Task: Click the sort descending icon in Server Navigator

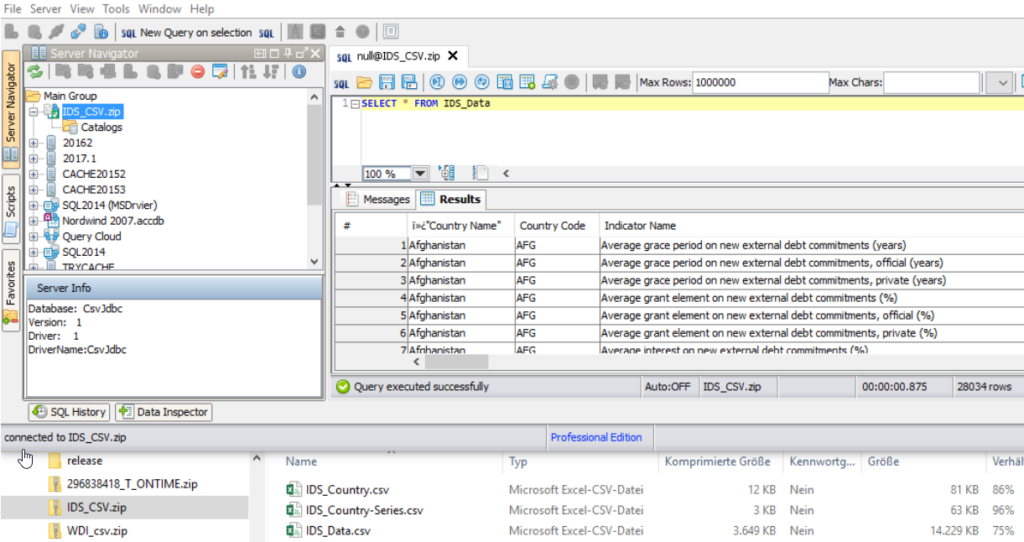Action: (x=272, y=72)
